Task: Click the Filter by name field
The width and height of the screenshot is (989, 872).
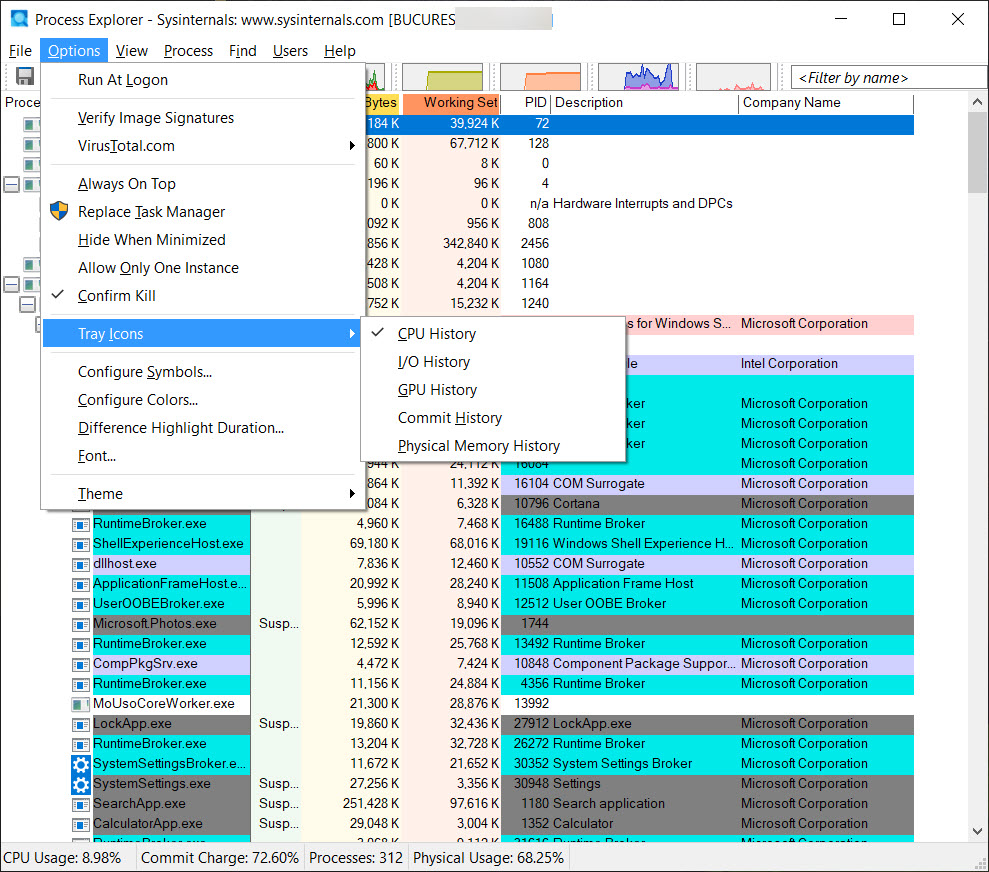Action: pos(888,78)
